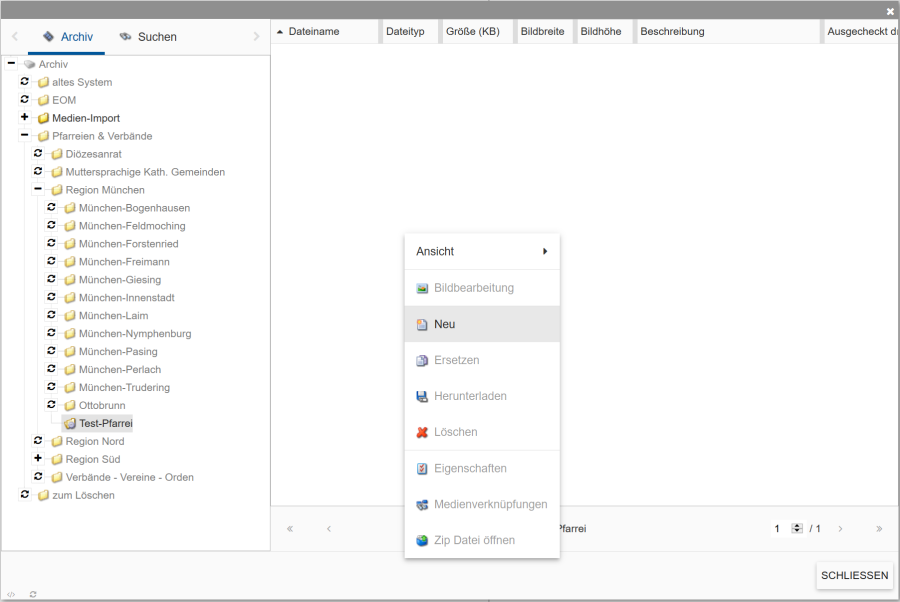Collapse the Pfarreien & Verbände node

pyautogui.click(x=25, y=136)
